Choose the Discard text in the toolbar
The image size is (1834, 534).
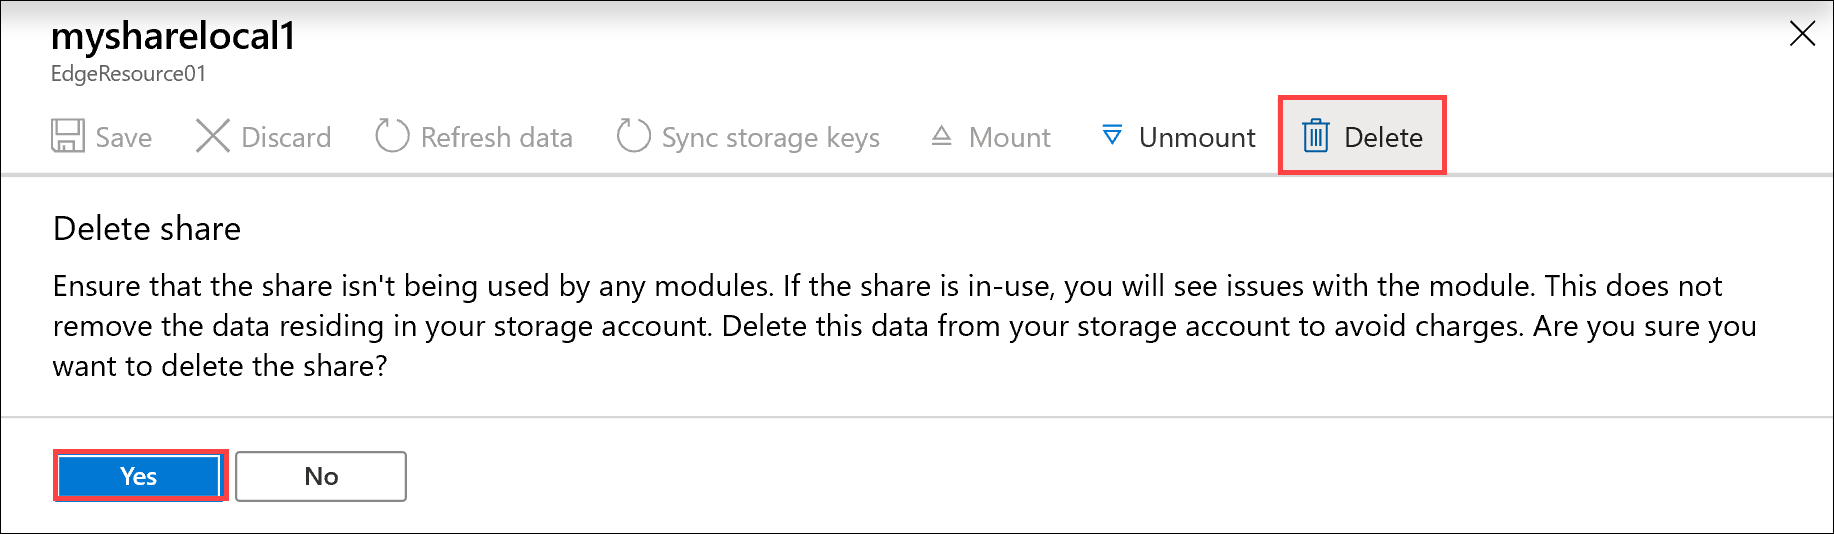tap(286, 137)
